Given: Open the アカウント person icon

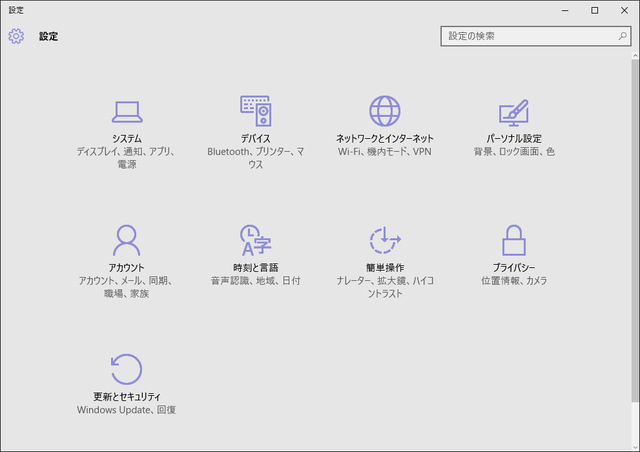Looking at the screenshot, I should (x=127, y=240).
